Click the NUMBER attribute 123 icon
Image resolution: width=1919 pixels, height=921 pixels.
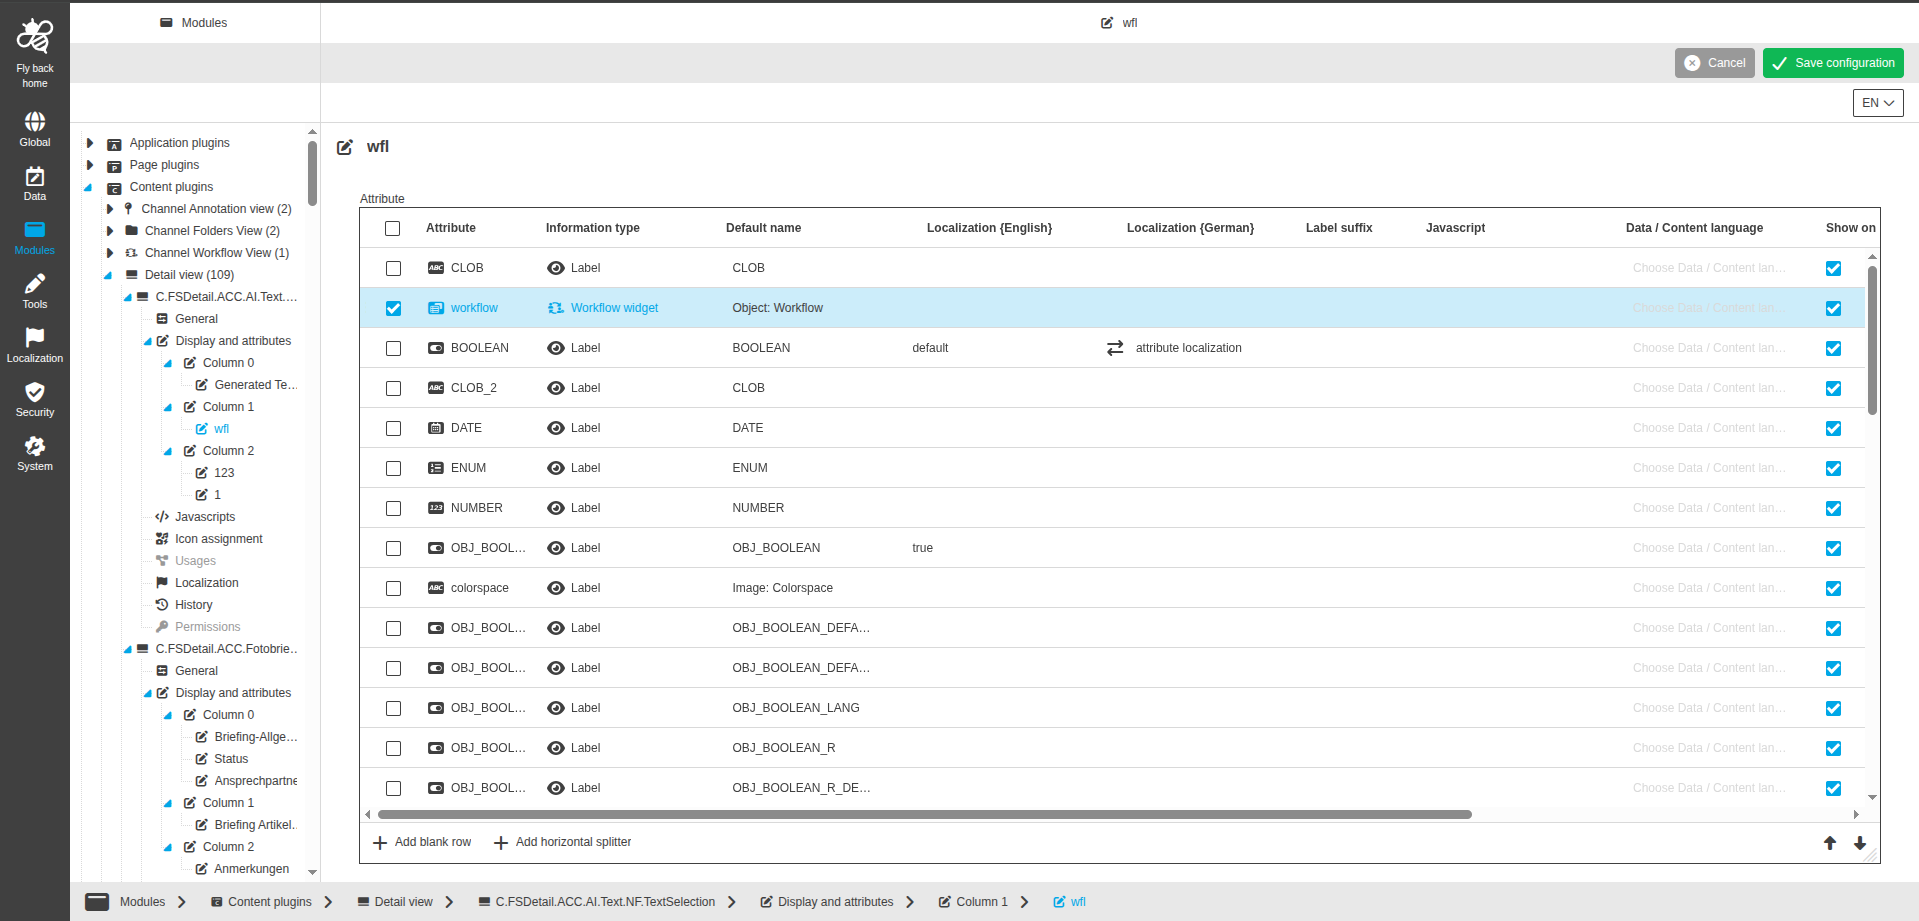coord(436,508)
